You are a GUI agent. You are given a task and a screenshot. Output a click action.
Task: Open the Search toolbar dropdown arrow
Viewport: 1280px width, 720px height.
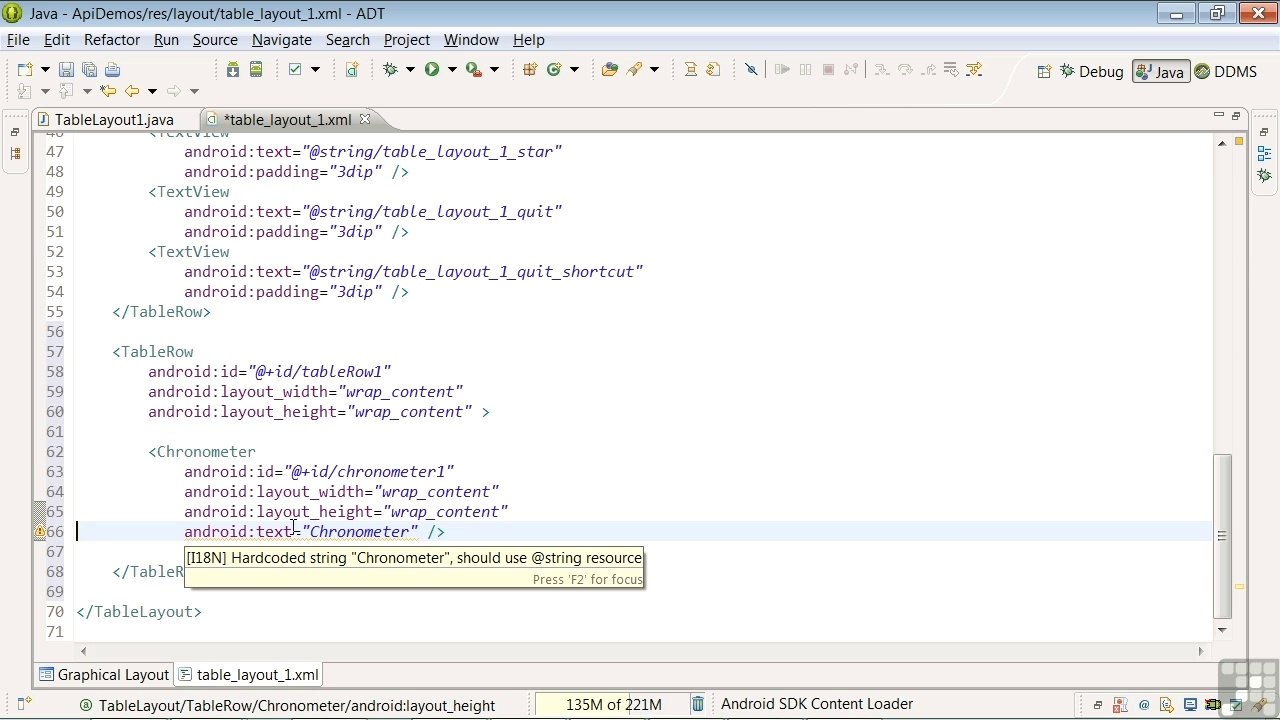point(654,69)
